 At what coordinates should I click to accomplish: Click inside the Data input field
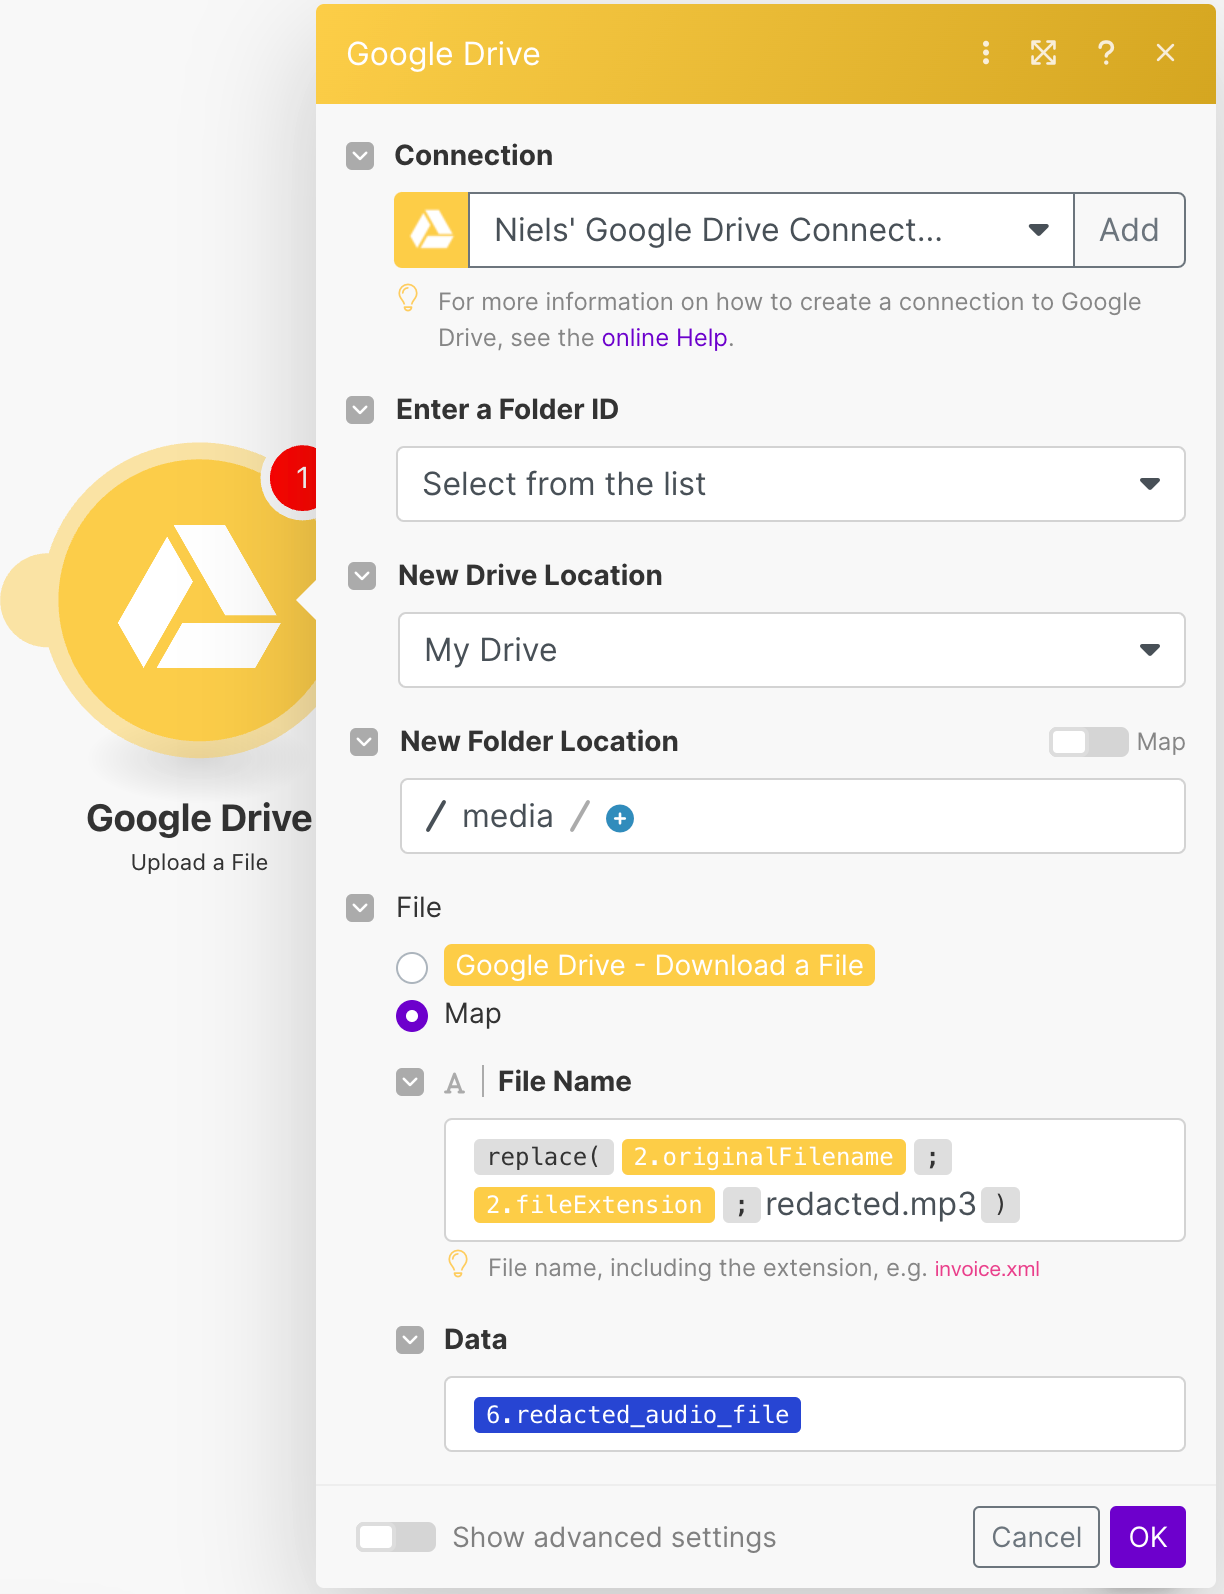click(815, 1414)
